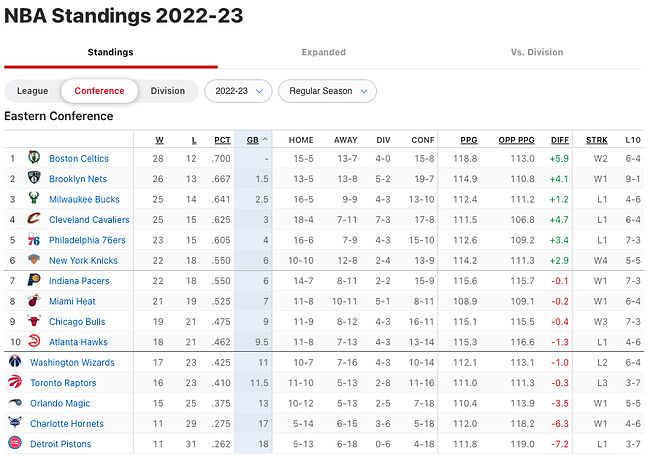Click the Cleveland Cavaliers logo icon
Image resolution: width=650 pixels, height=456 pixels.
tap(34, 218)
